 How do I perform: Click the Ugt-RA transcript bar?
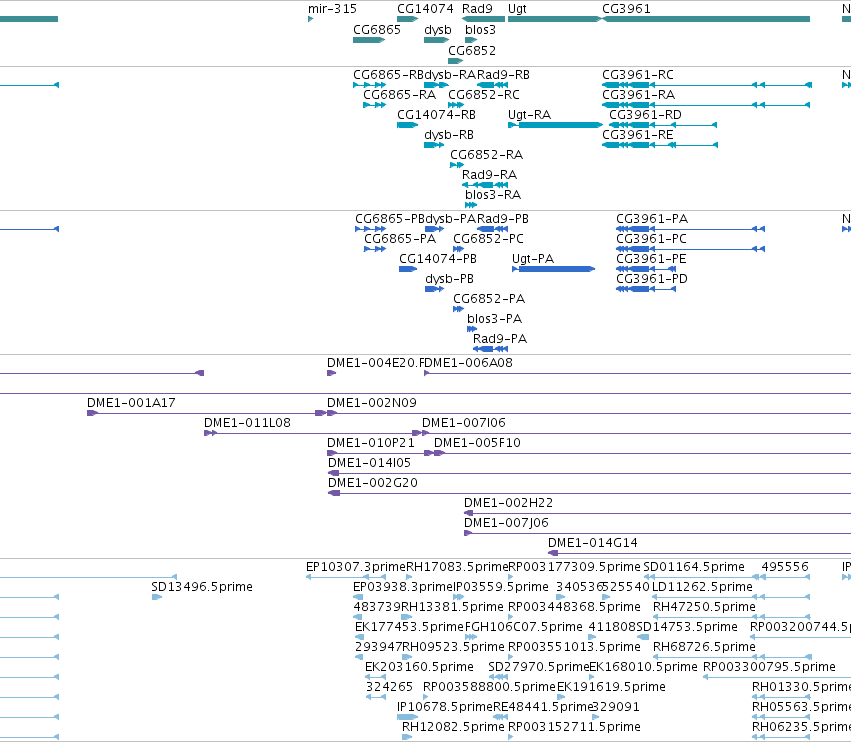(x=556, y=125)
